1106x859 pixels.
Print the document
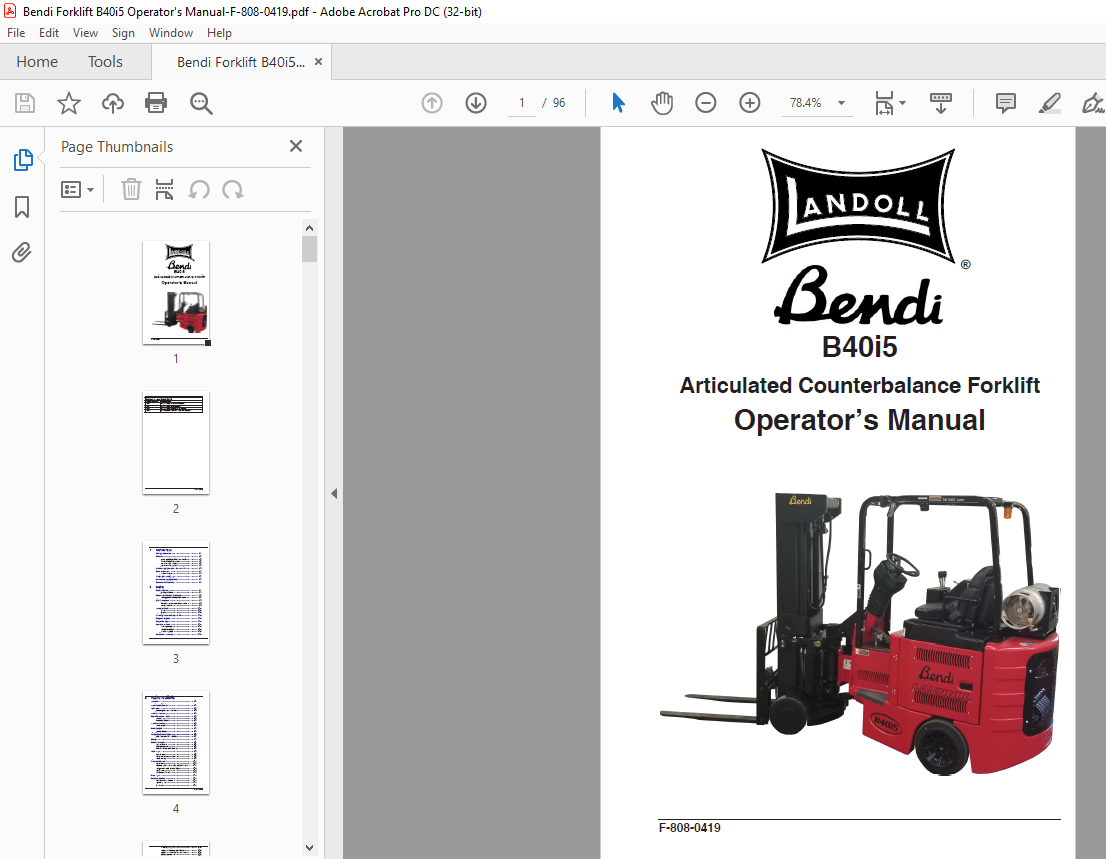tap(156, 103)
